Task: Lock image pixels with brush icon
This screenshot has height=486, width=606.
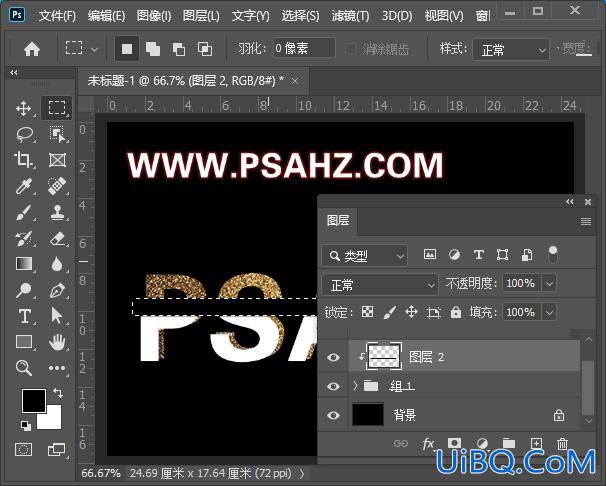Action: coord(390,312)
